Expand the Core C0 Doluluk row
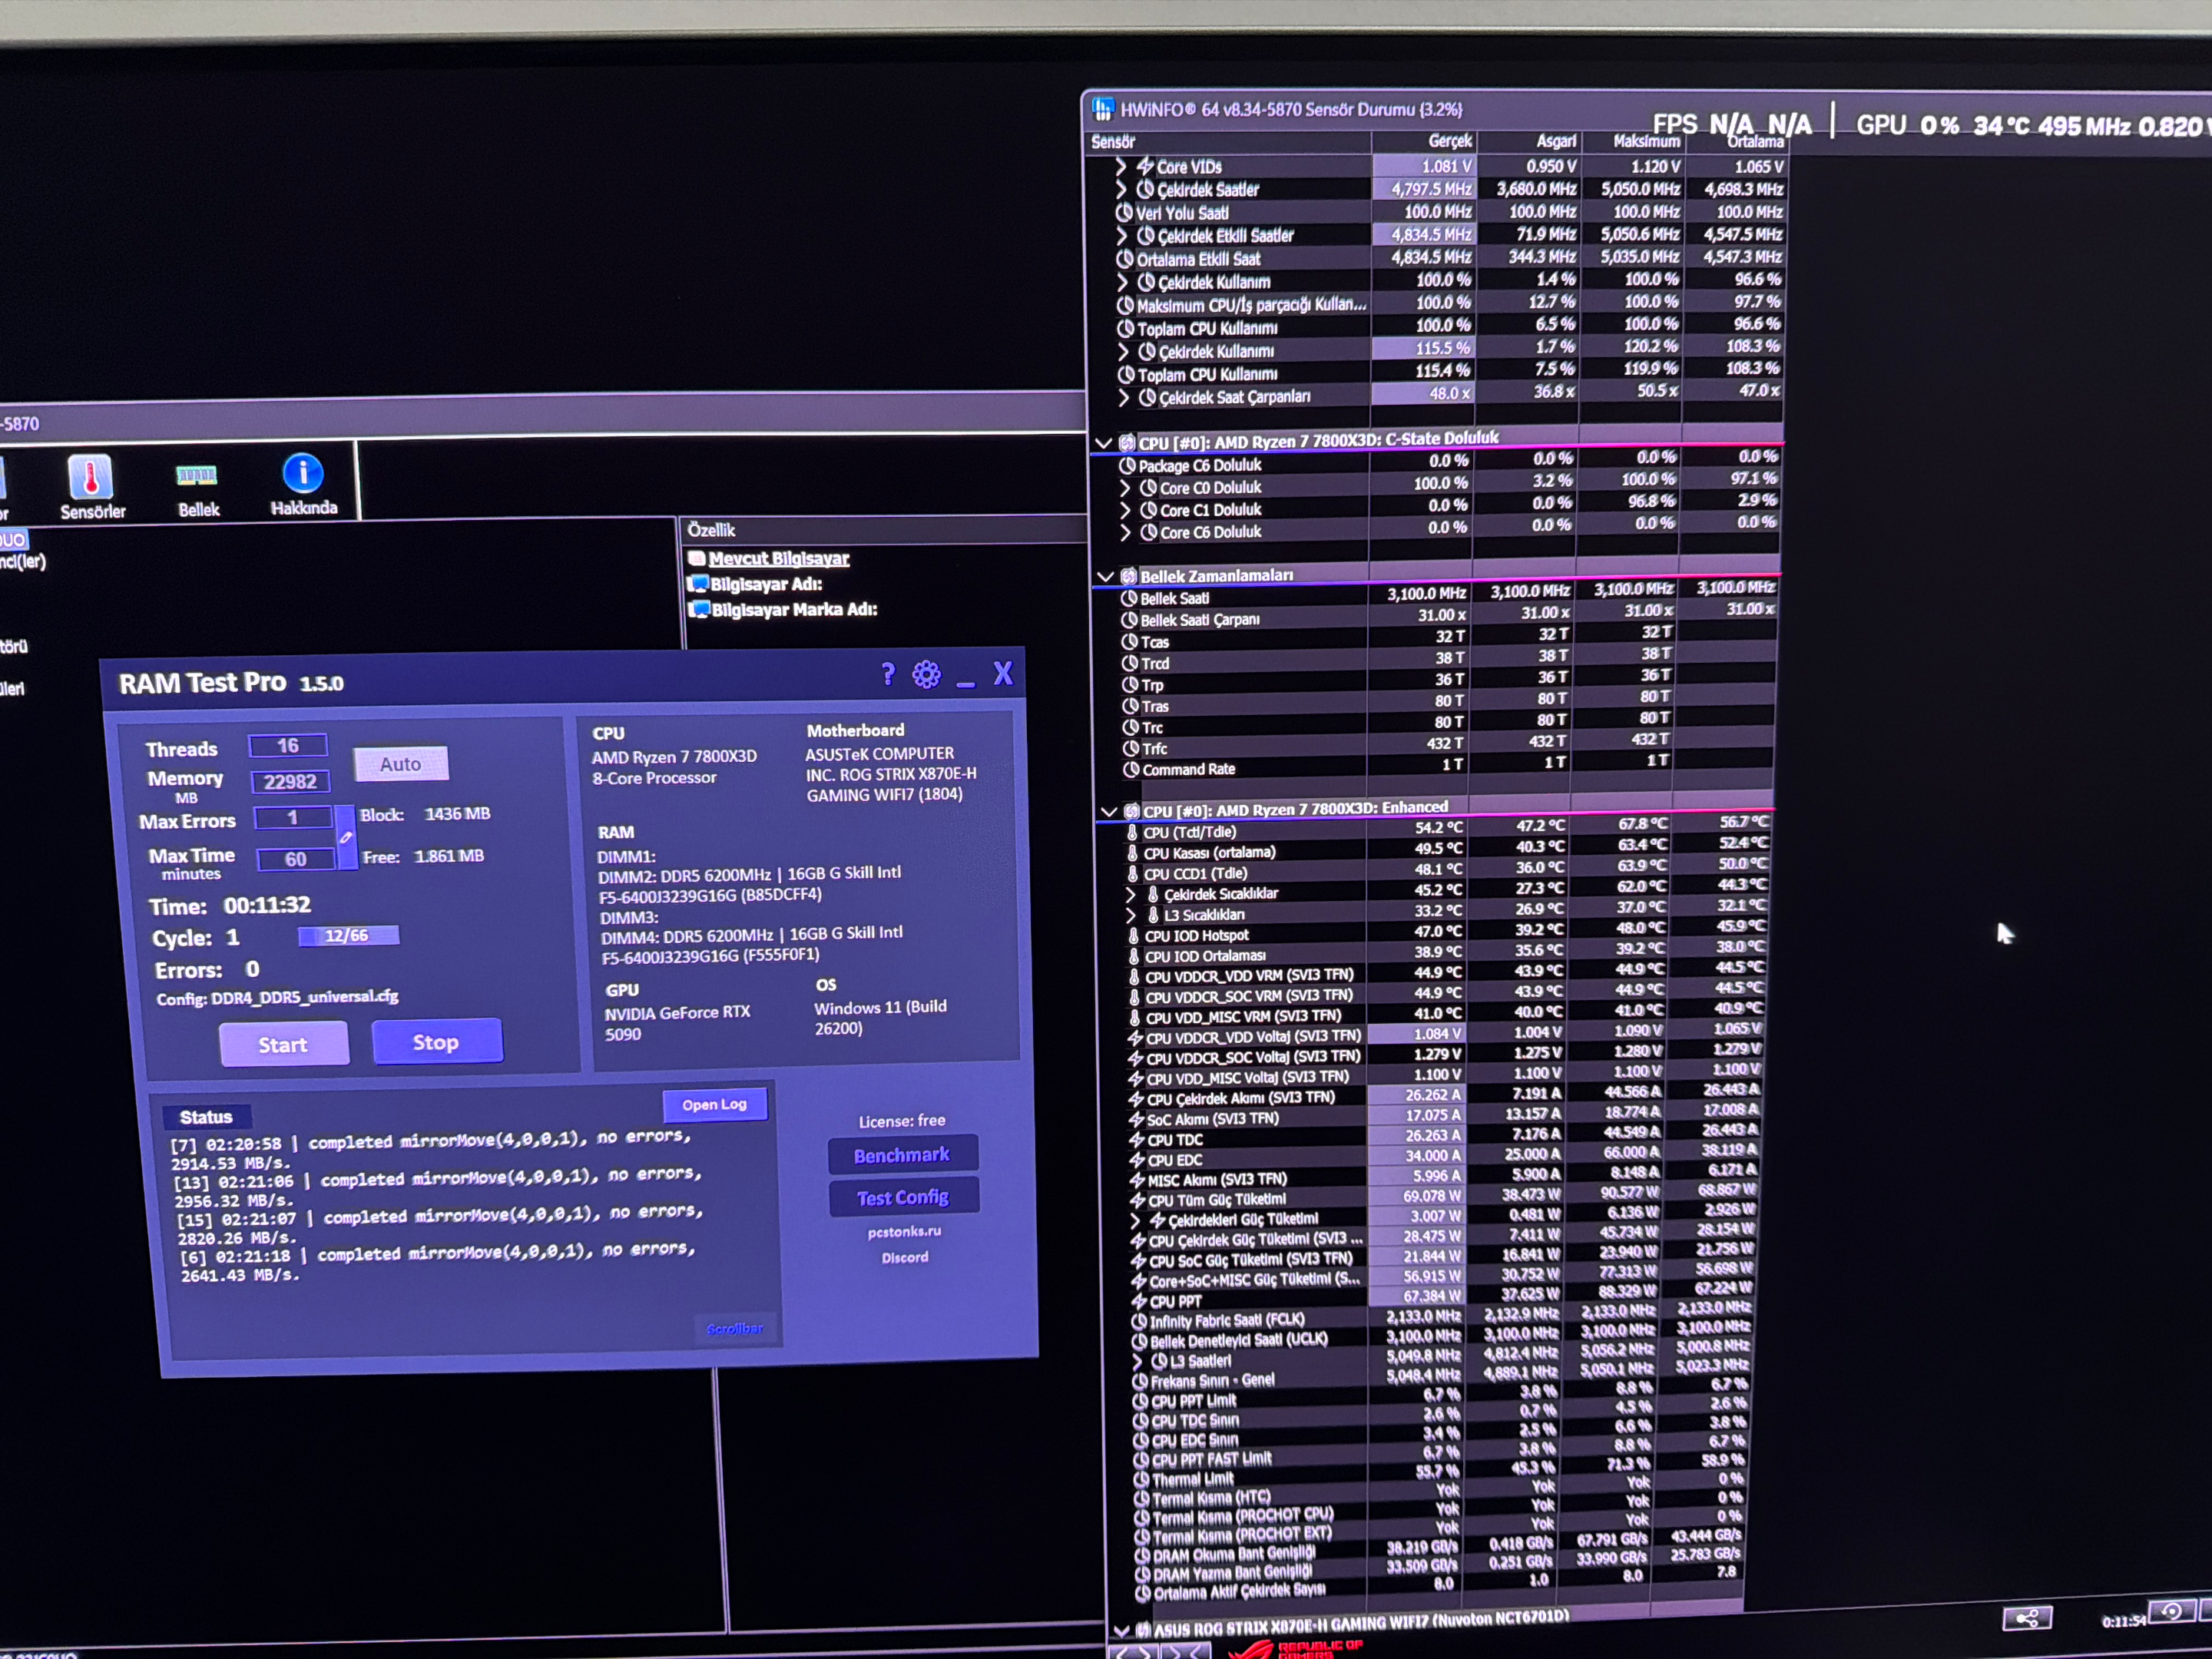2212x1659 pixels. click(1125, 488)
